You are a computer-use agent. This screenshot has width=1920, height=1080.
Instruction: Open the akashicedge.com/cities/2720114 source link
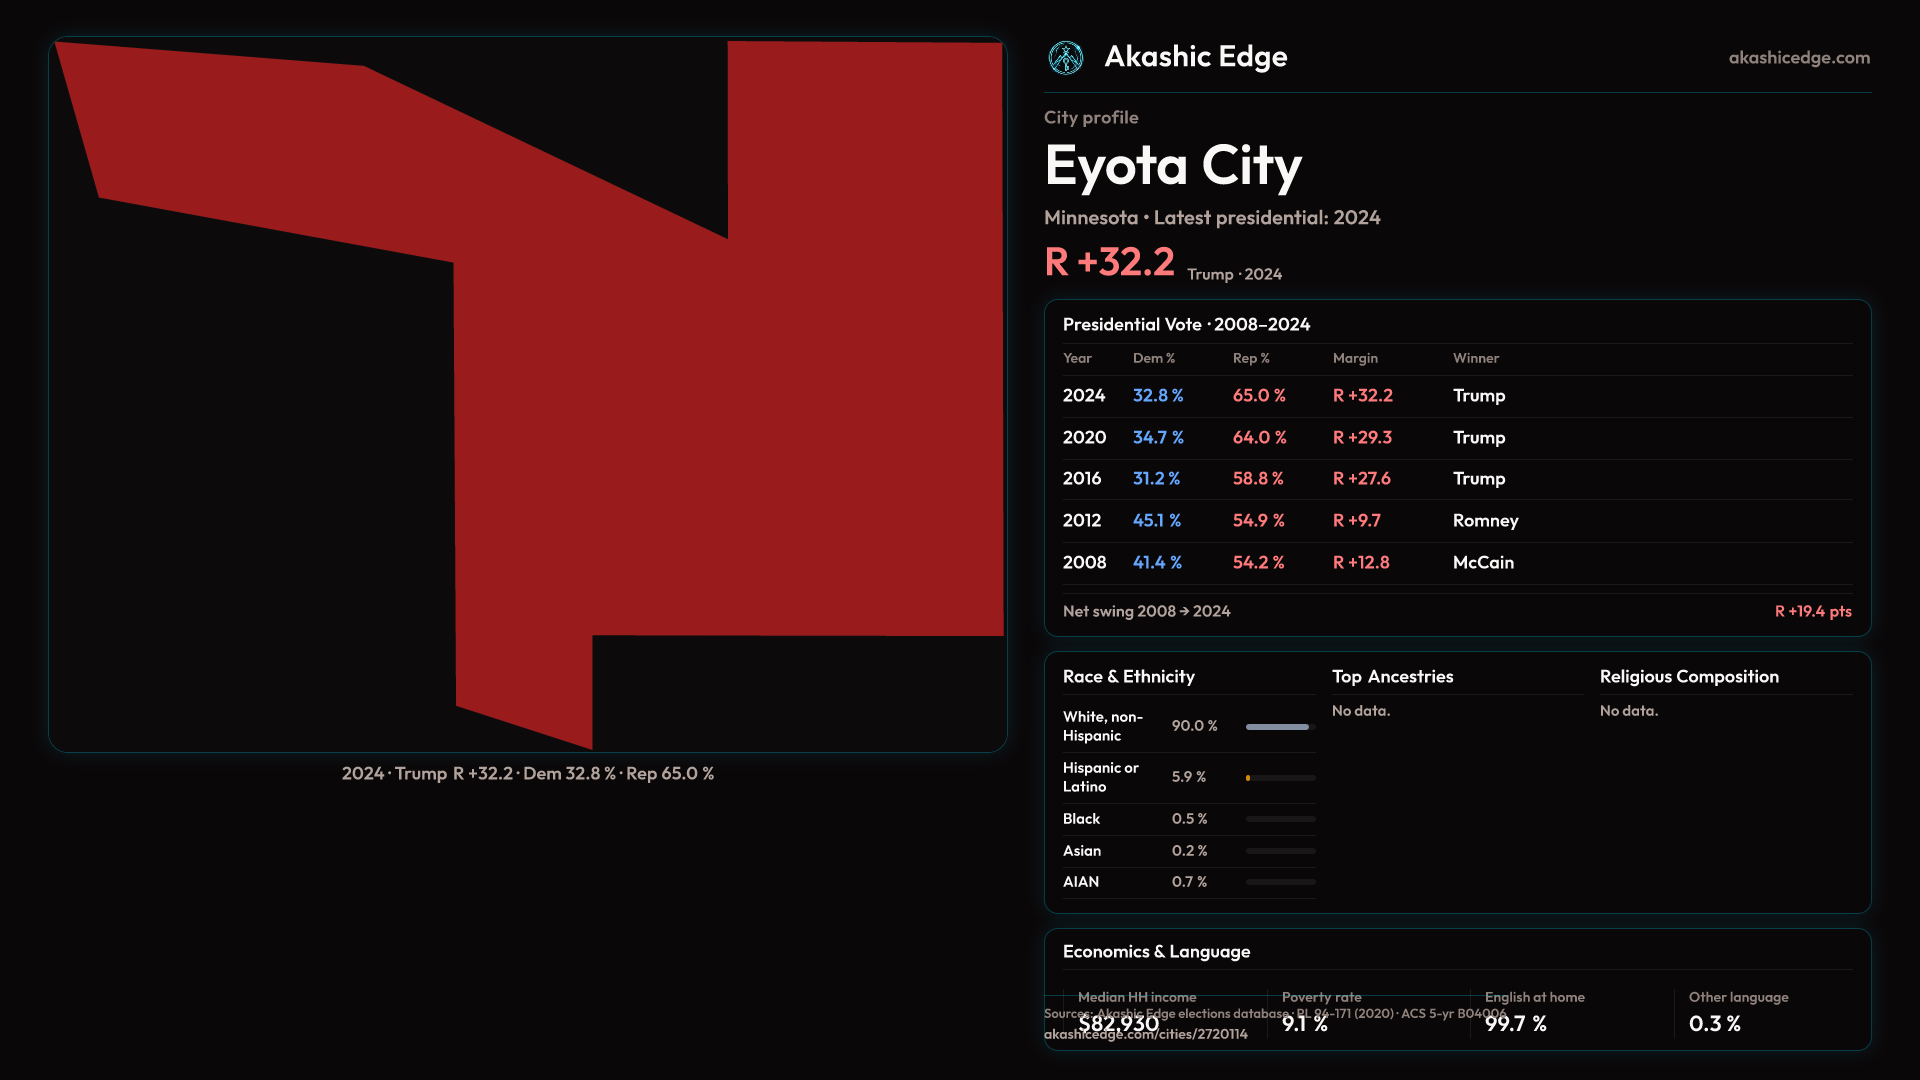click(x=1145, y=1035)
